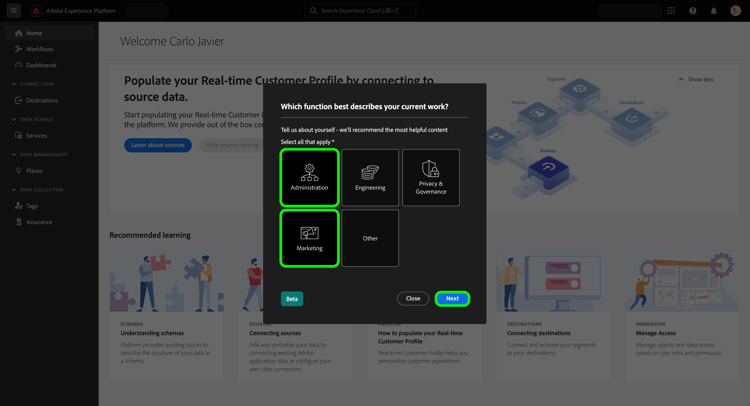Click the Beta badge button
Screen dimensions: 750x406
tap(292, 299)
